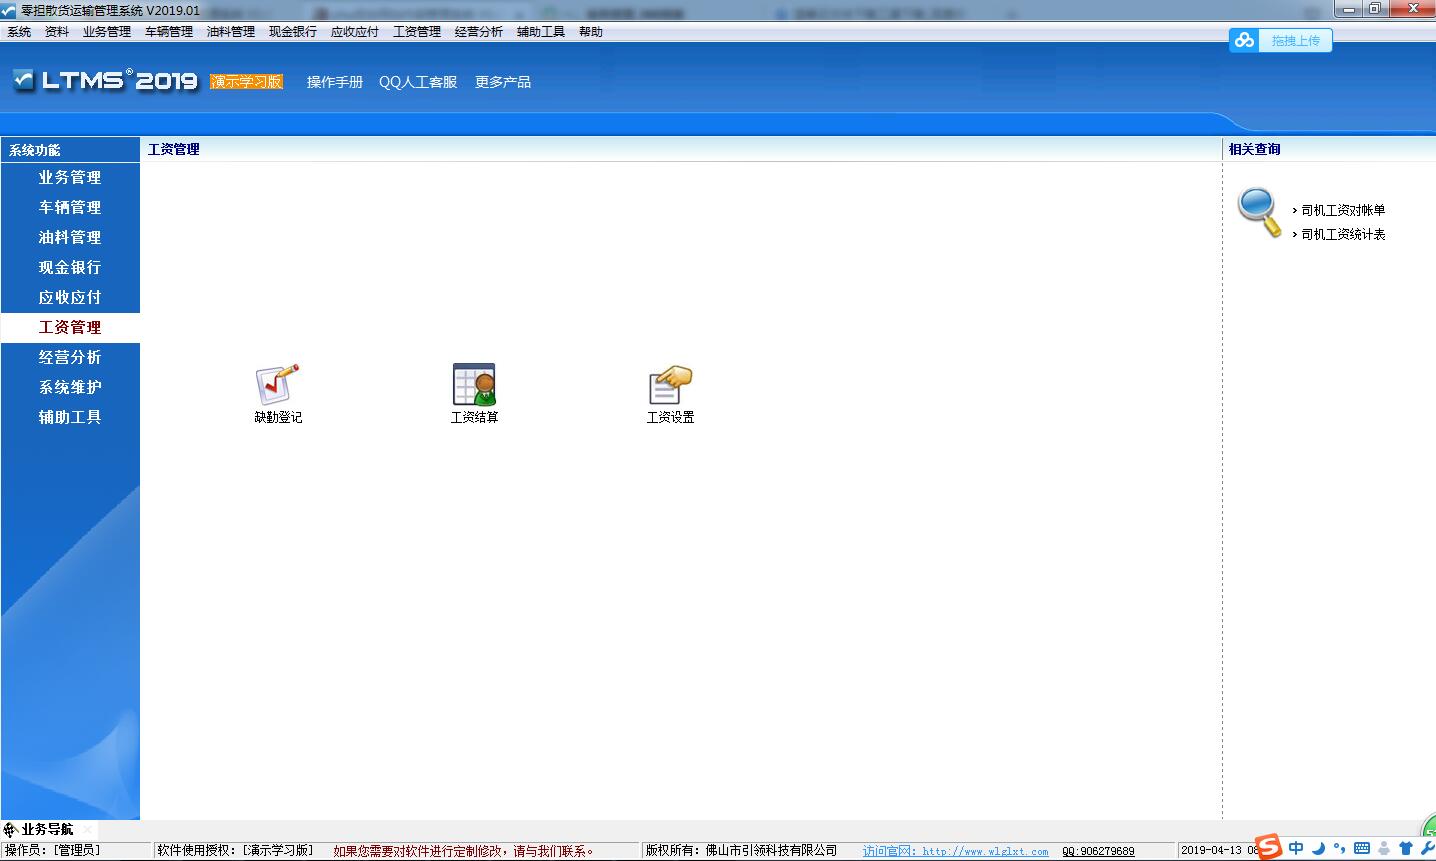Select 应收应付 in the left sidebar
The image size is (1436, 861).
(70, 297)
